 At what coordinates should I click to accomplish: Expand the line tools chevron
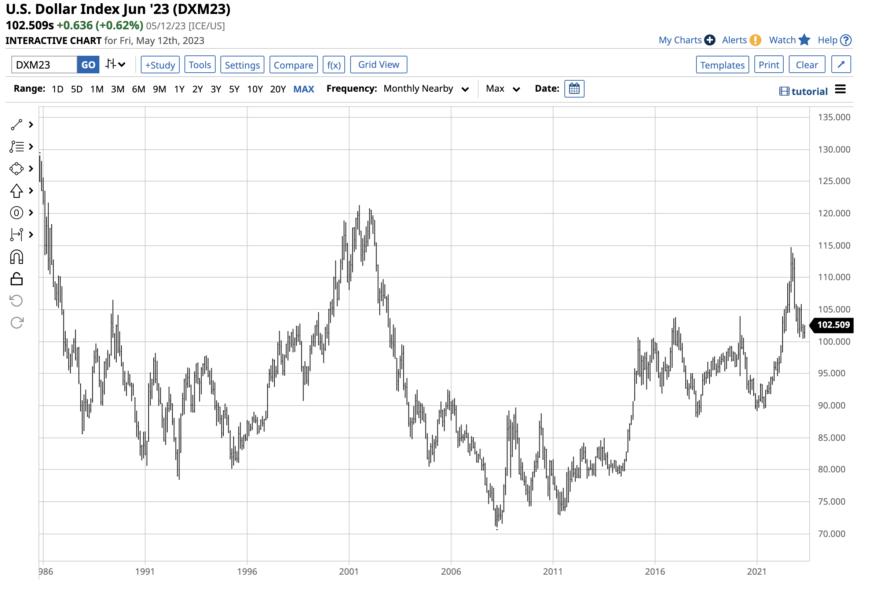pos(31,125)
